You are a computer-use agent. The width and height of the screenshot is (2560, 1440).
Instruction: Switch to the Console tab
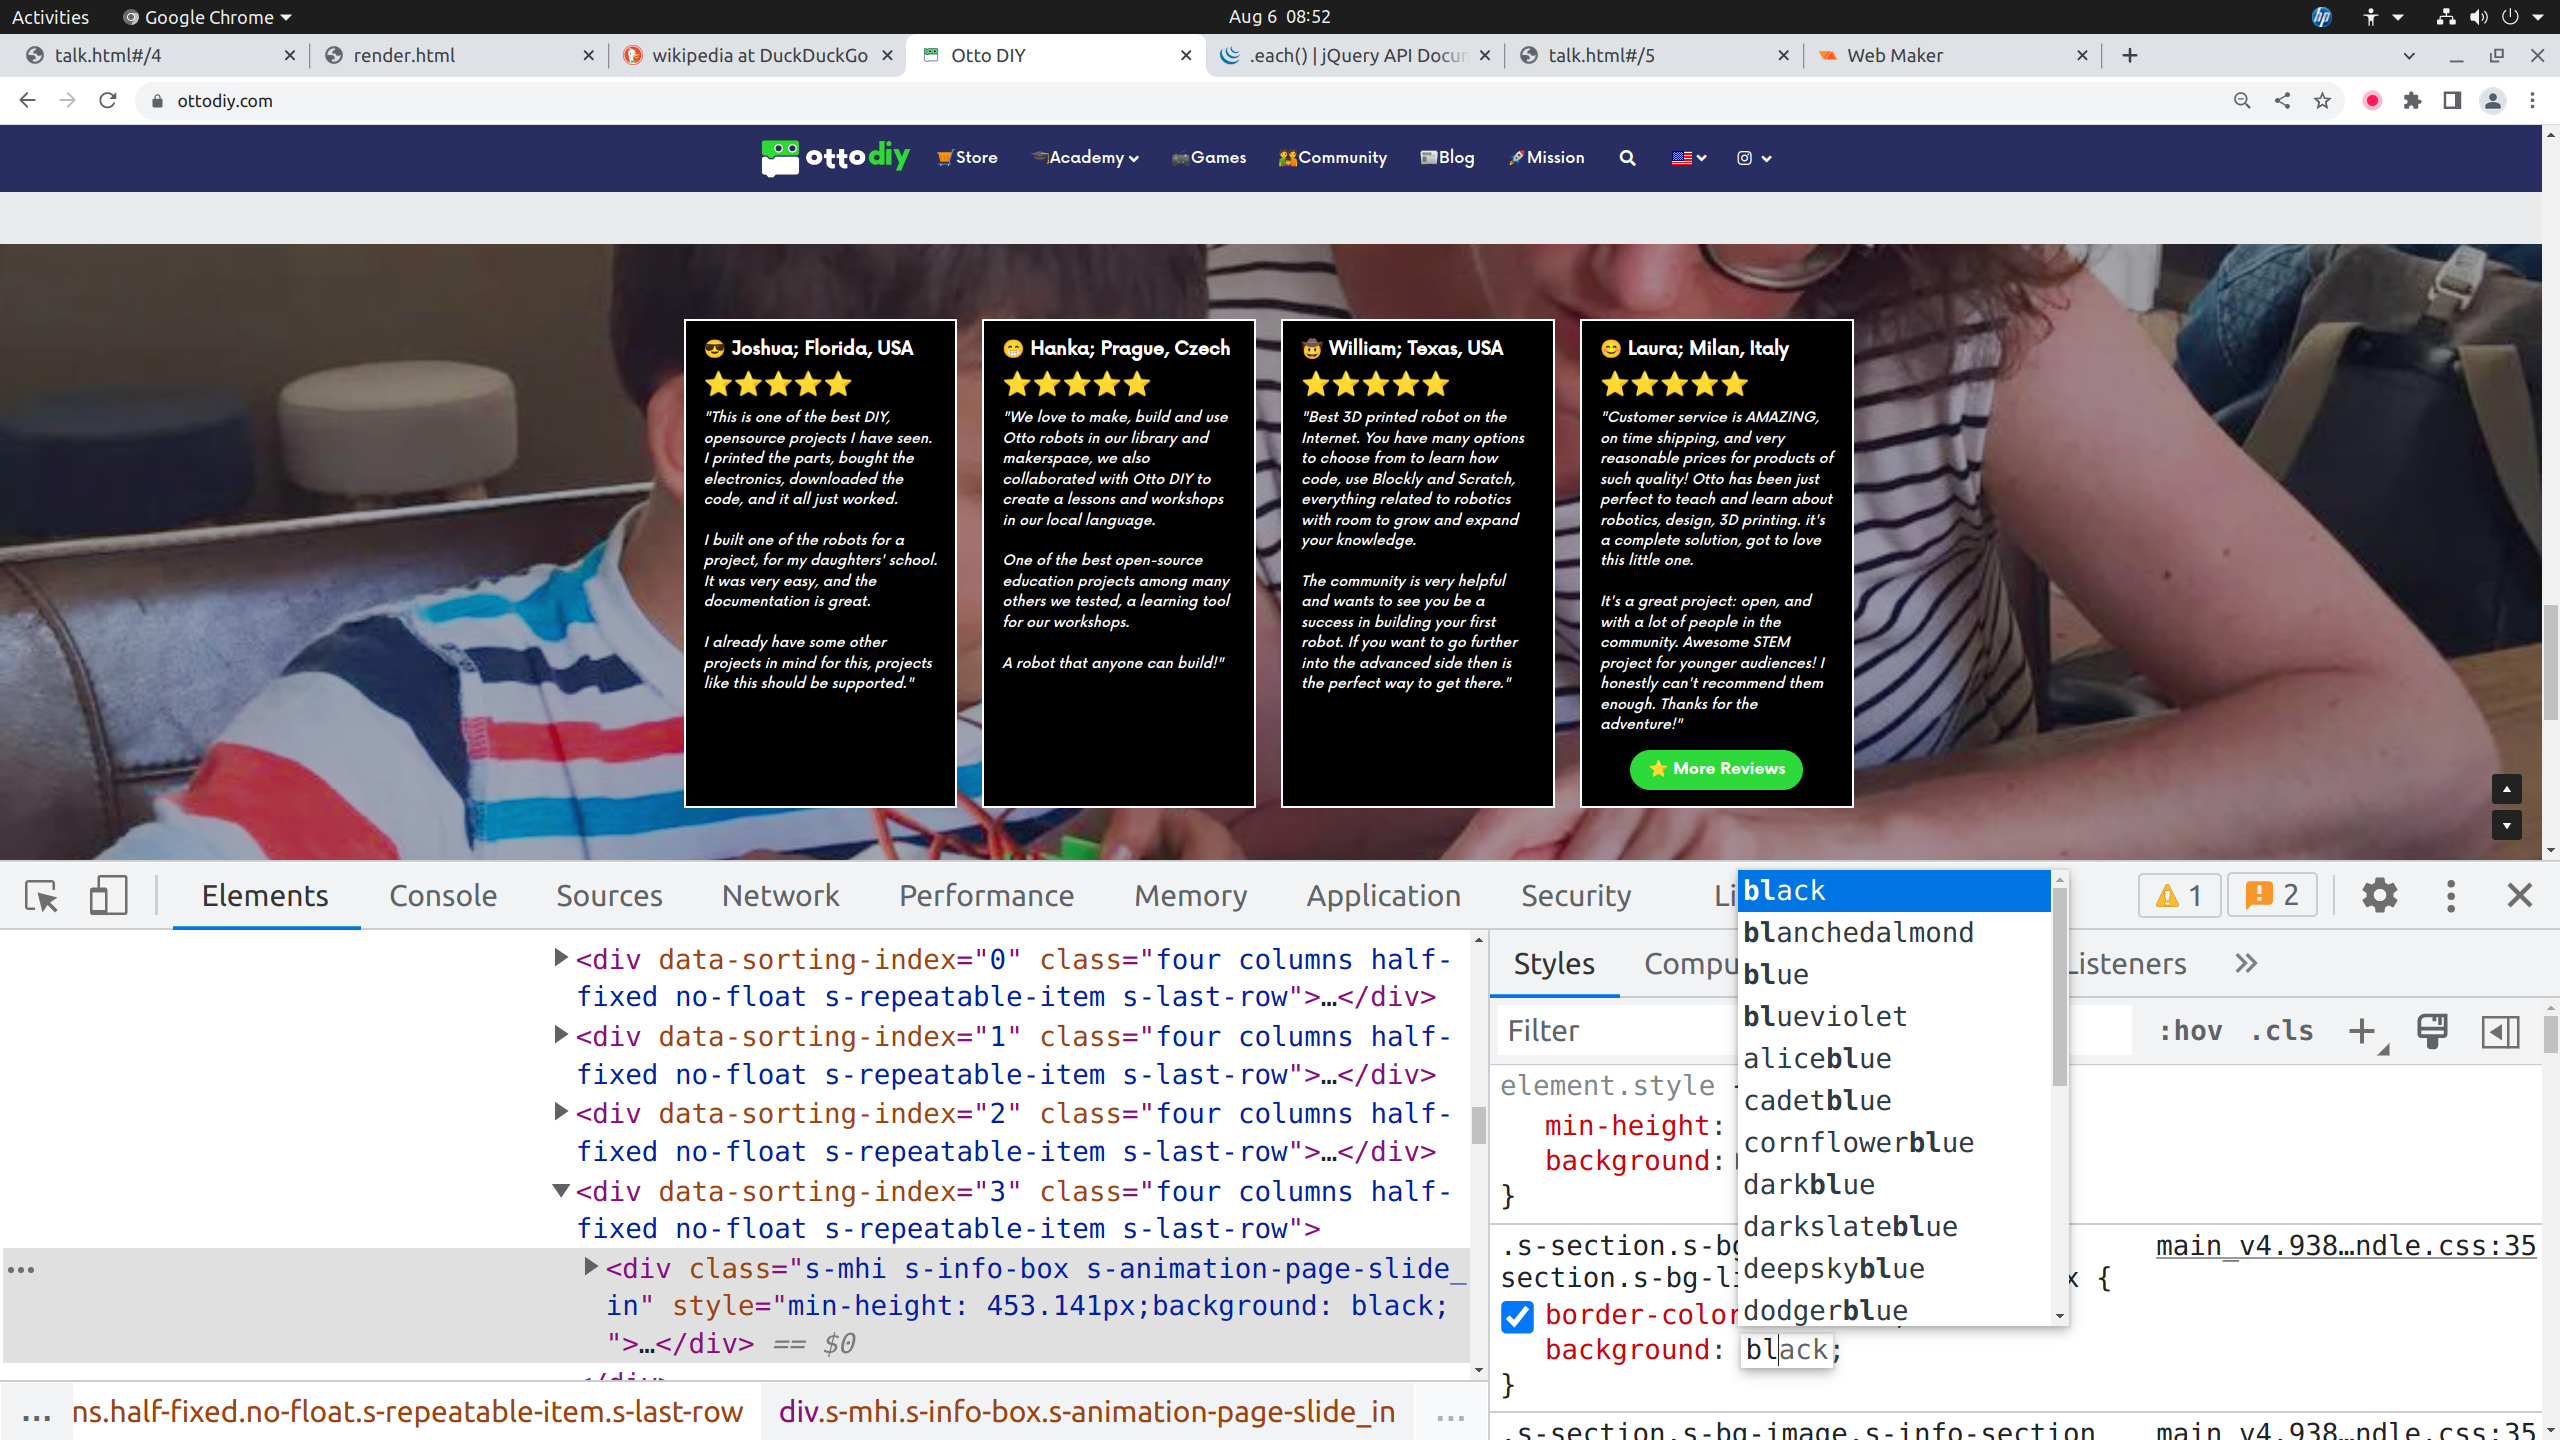[442, 895]
